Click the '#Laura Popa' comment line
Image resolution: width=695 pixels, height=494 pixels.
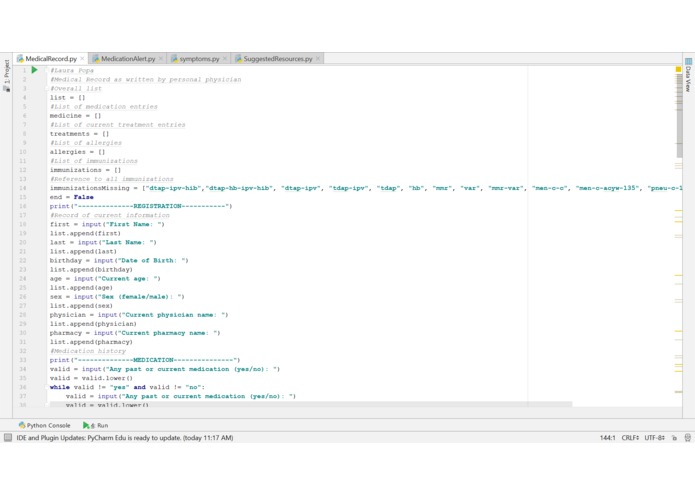(72, 70)
